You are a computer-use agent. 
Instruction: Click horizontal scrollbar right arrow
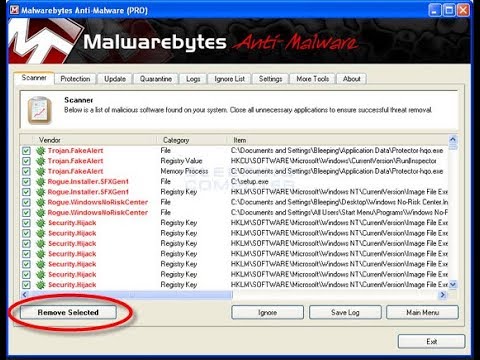[x=443, y=294]
